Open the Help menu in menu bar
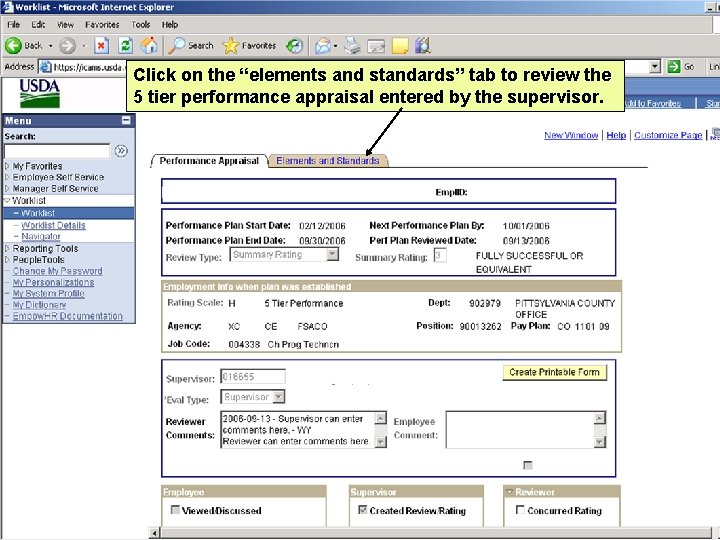The image size is (720, 540). 169,25
